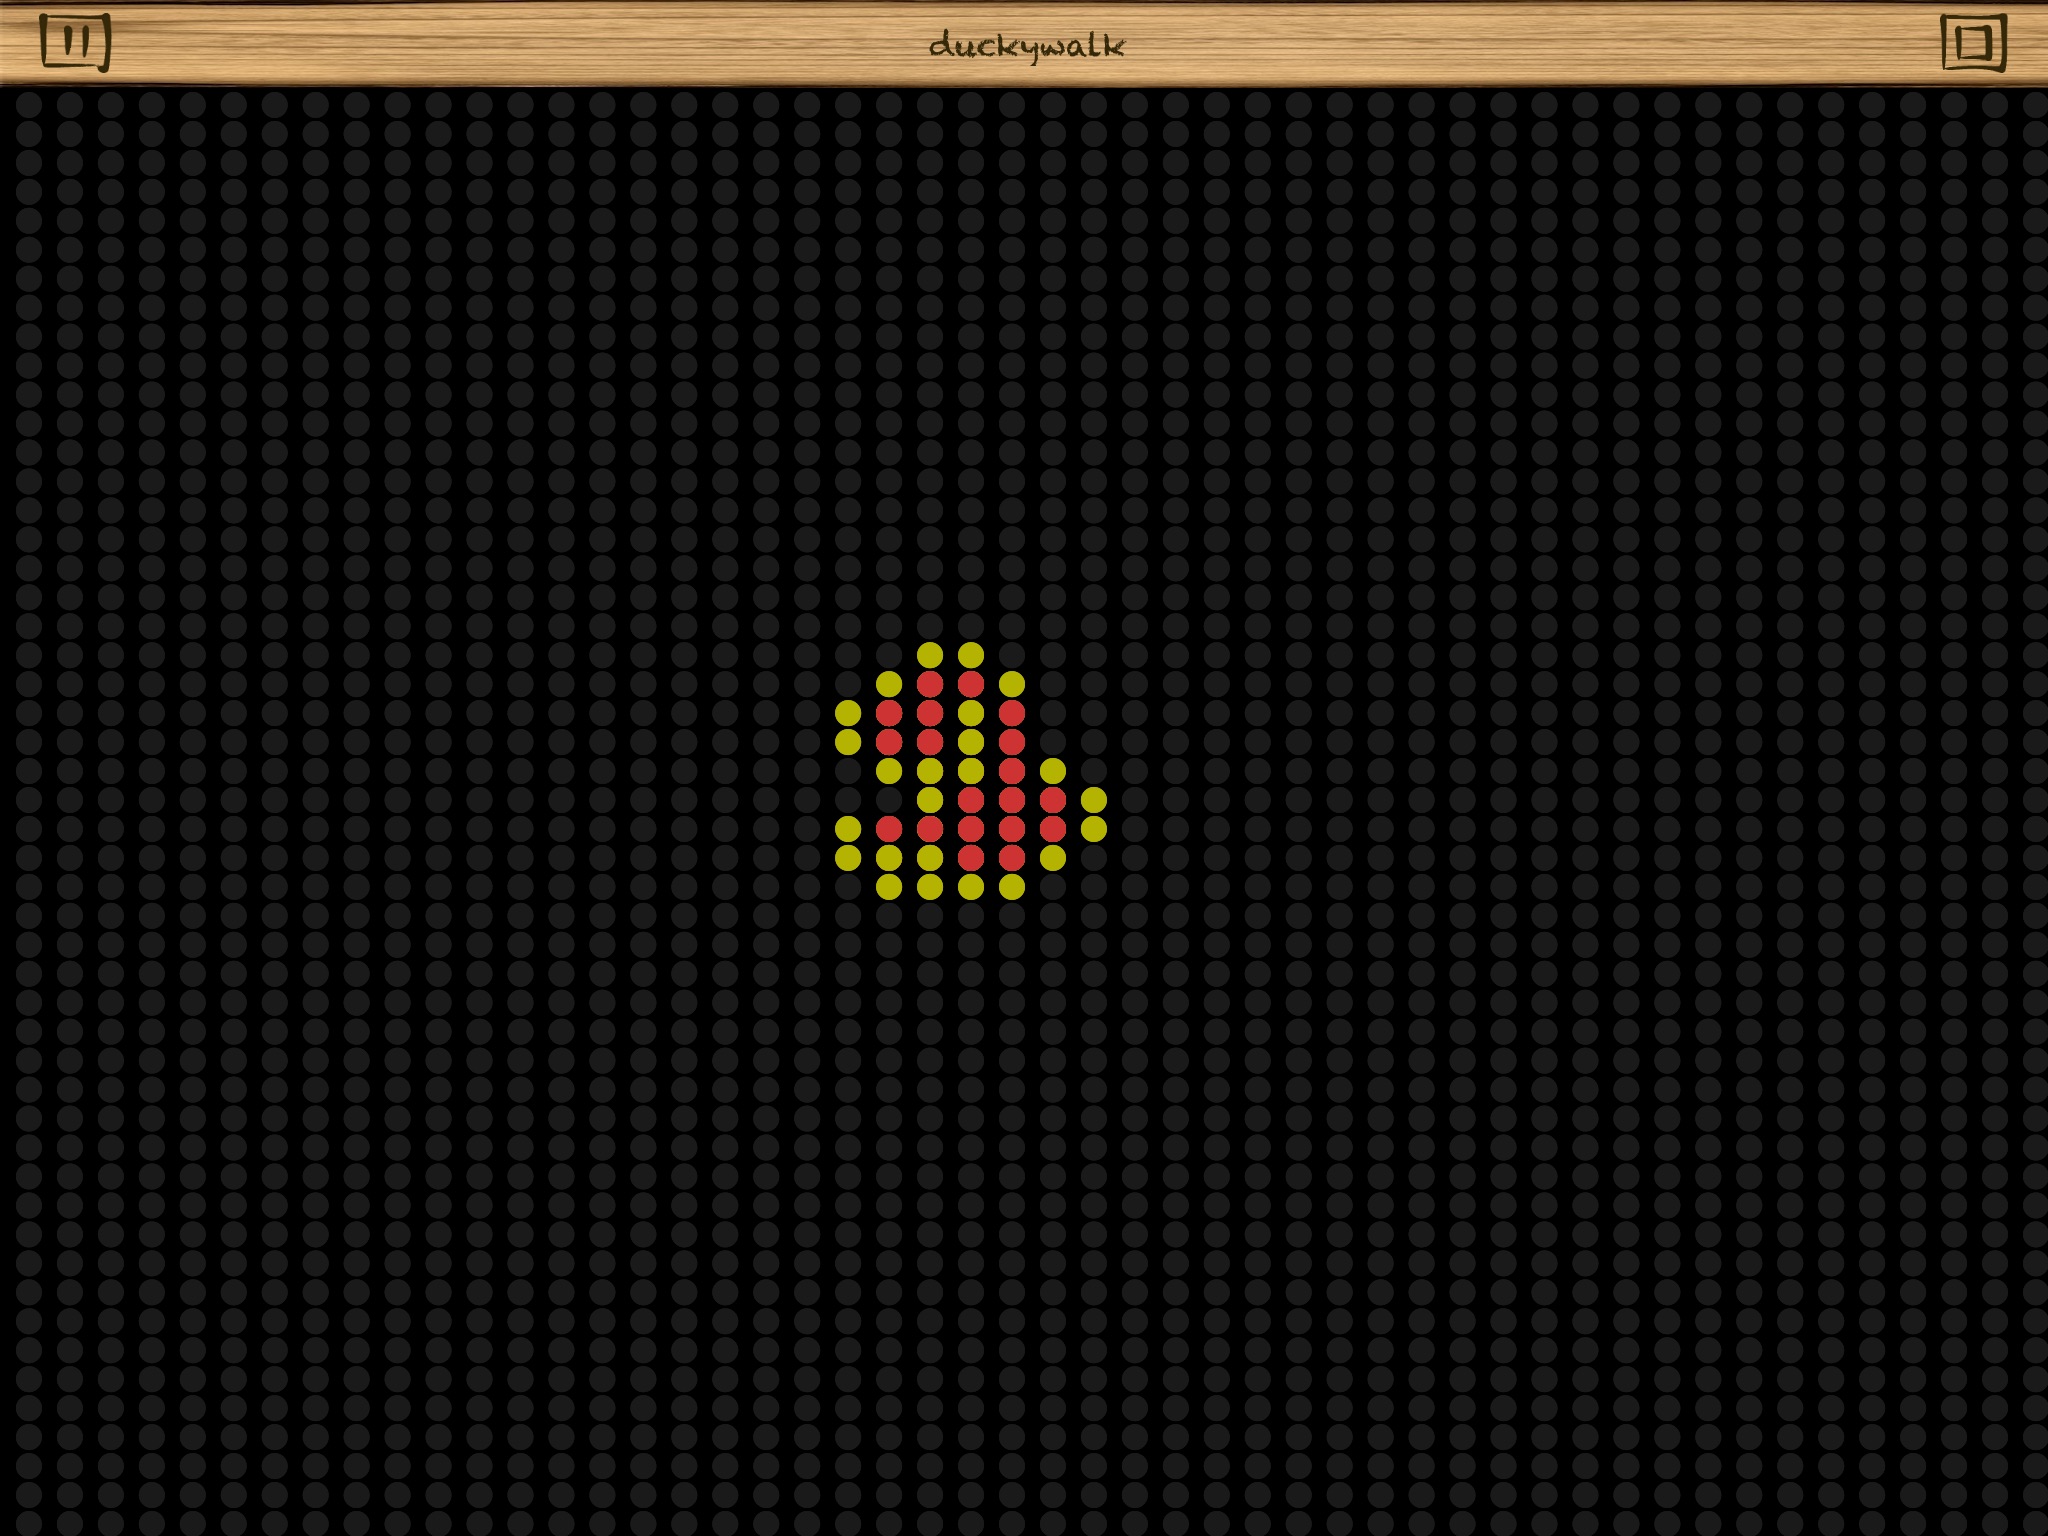Tap leftmost red dot in the five-red row
2048x1536 pixels.
pos(889,829)
